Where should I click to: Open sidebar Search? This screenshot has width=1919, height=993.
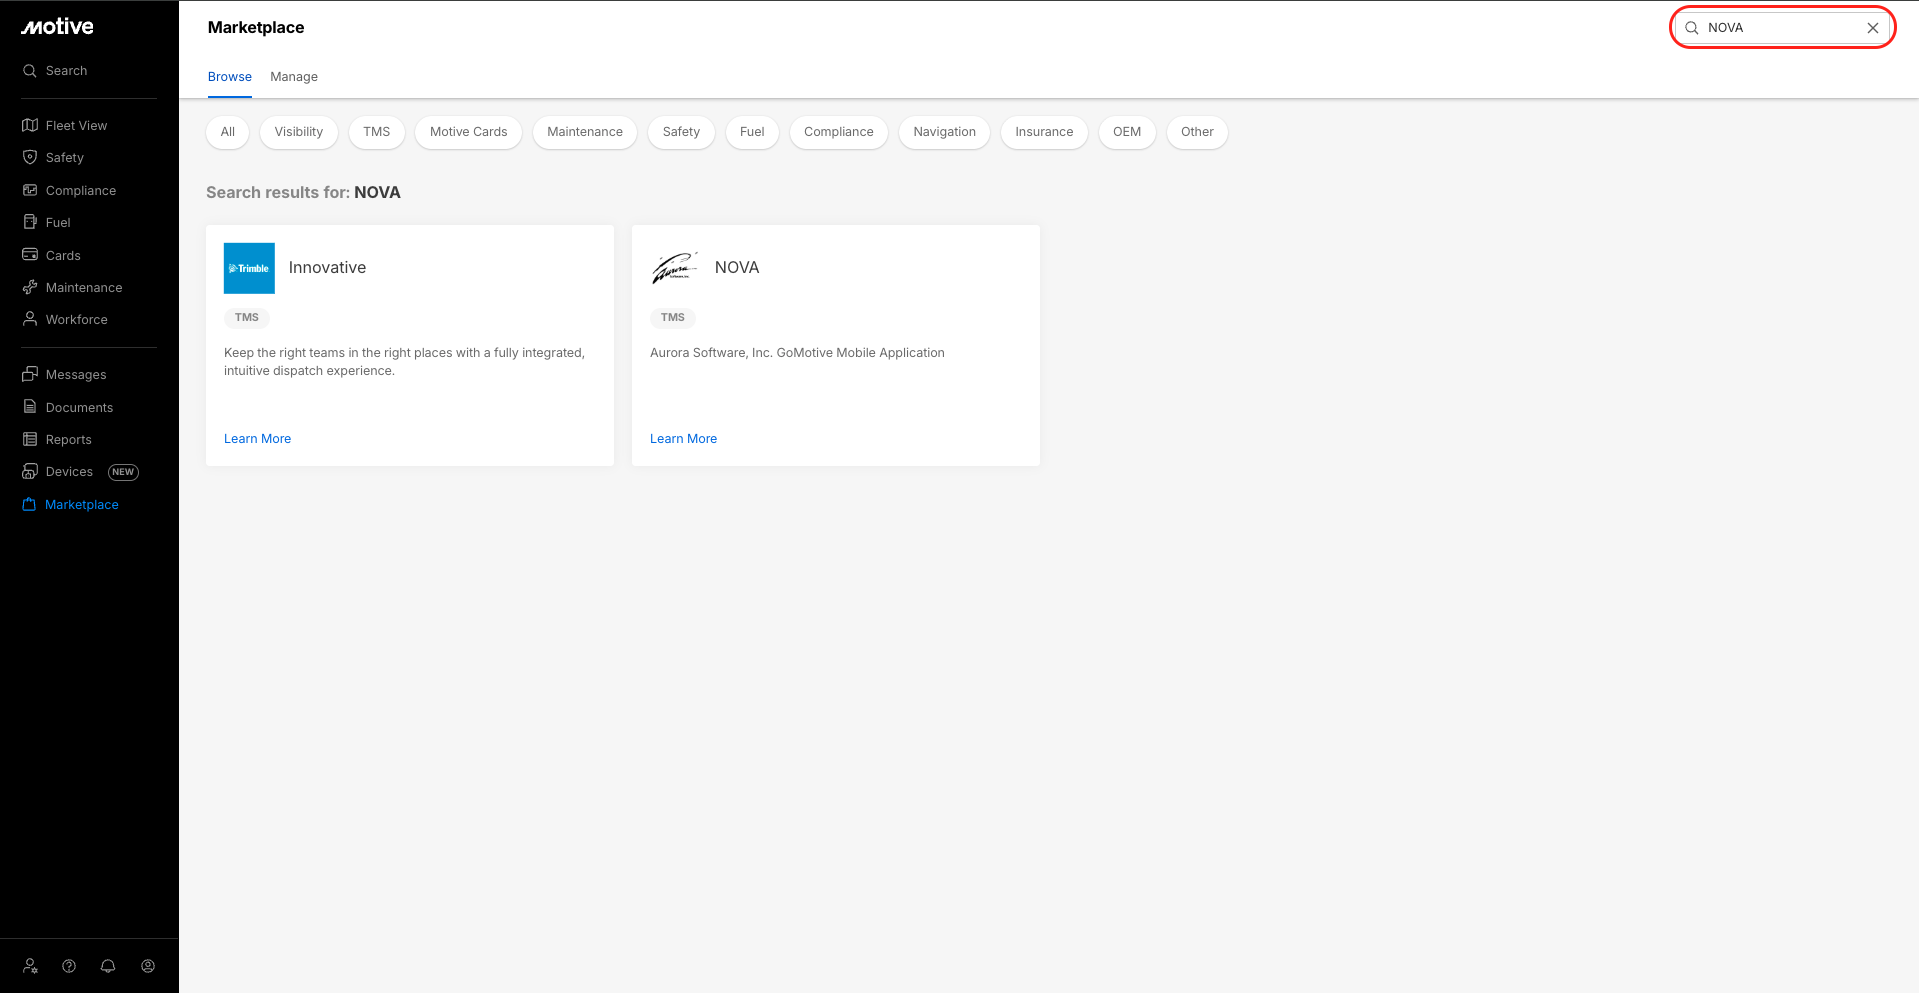pos(66,71)
